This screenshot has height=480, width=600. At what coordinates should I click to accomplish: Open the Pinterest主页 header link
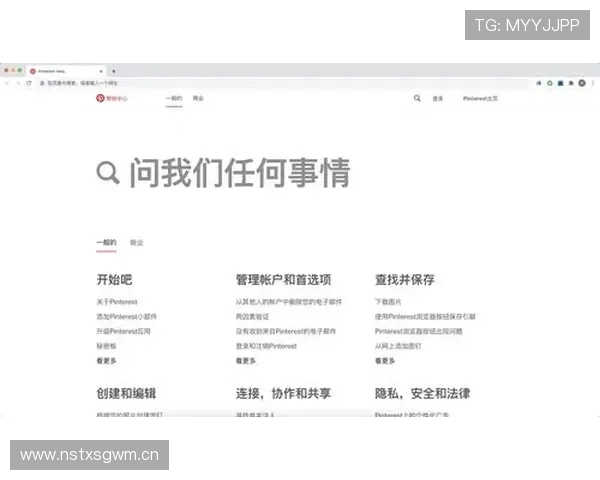(x=480, y=99)
